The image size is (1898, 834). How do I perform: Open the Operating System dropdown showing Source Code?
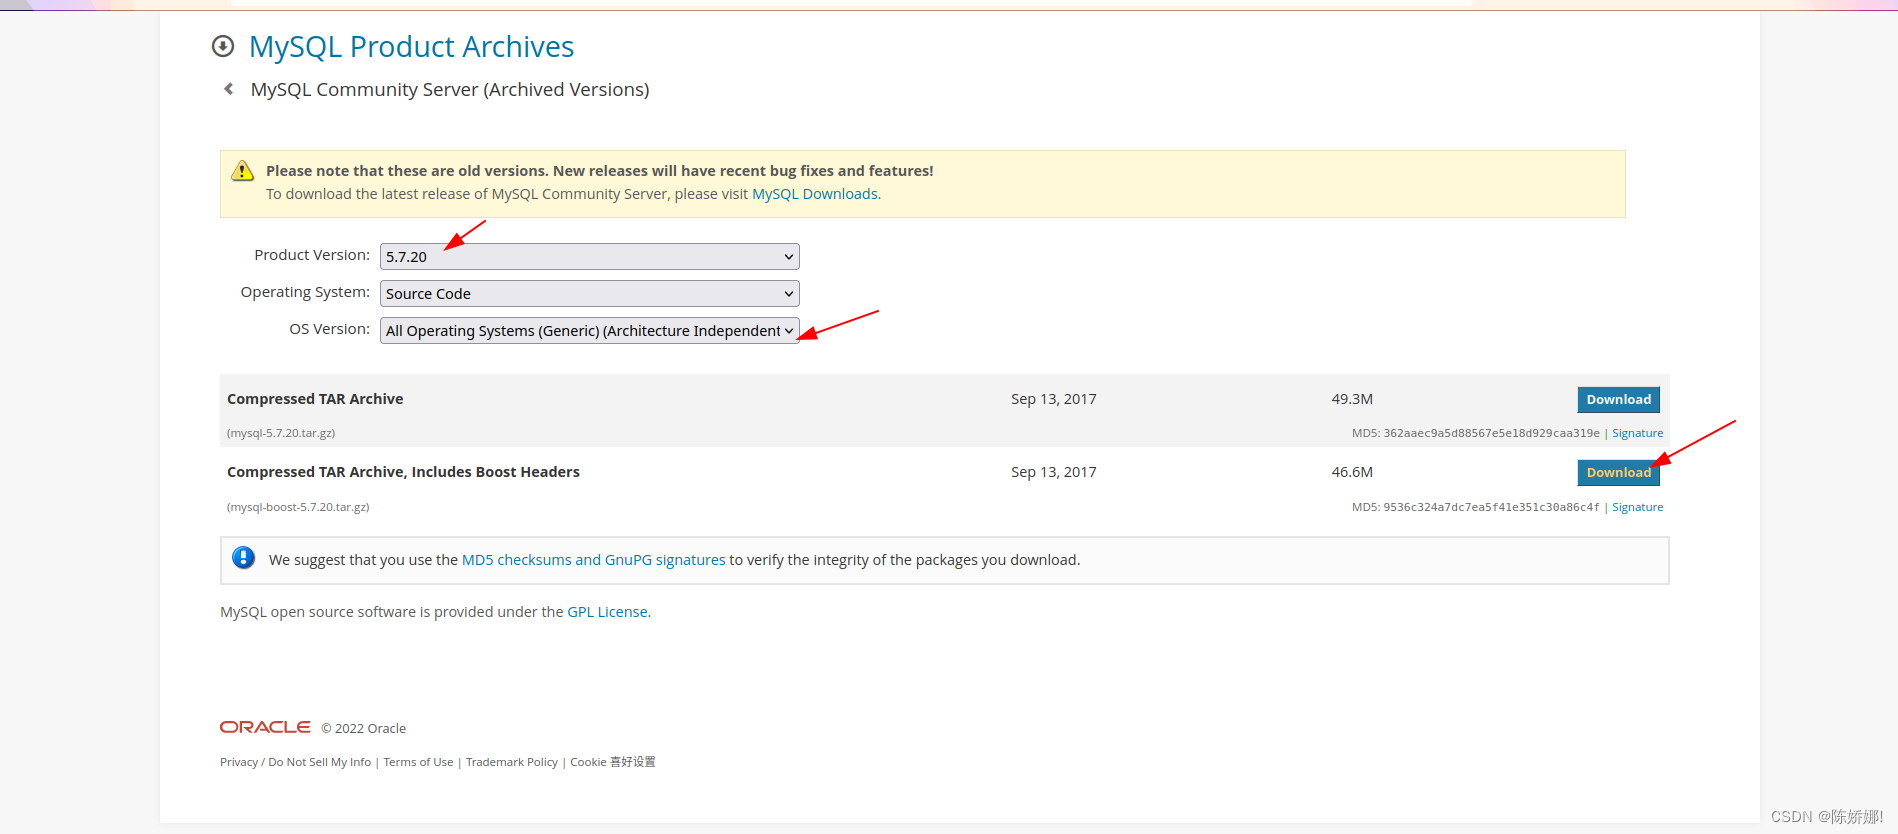tap(590, 294)
